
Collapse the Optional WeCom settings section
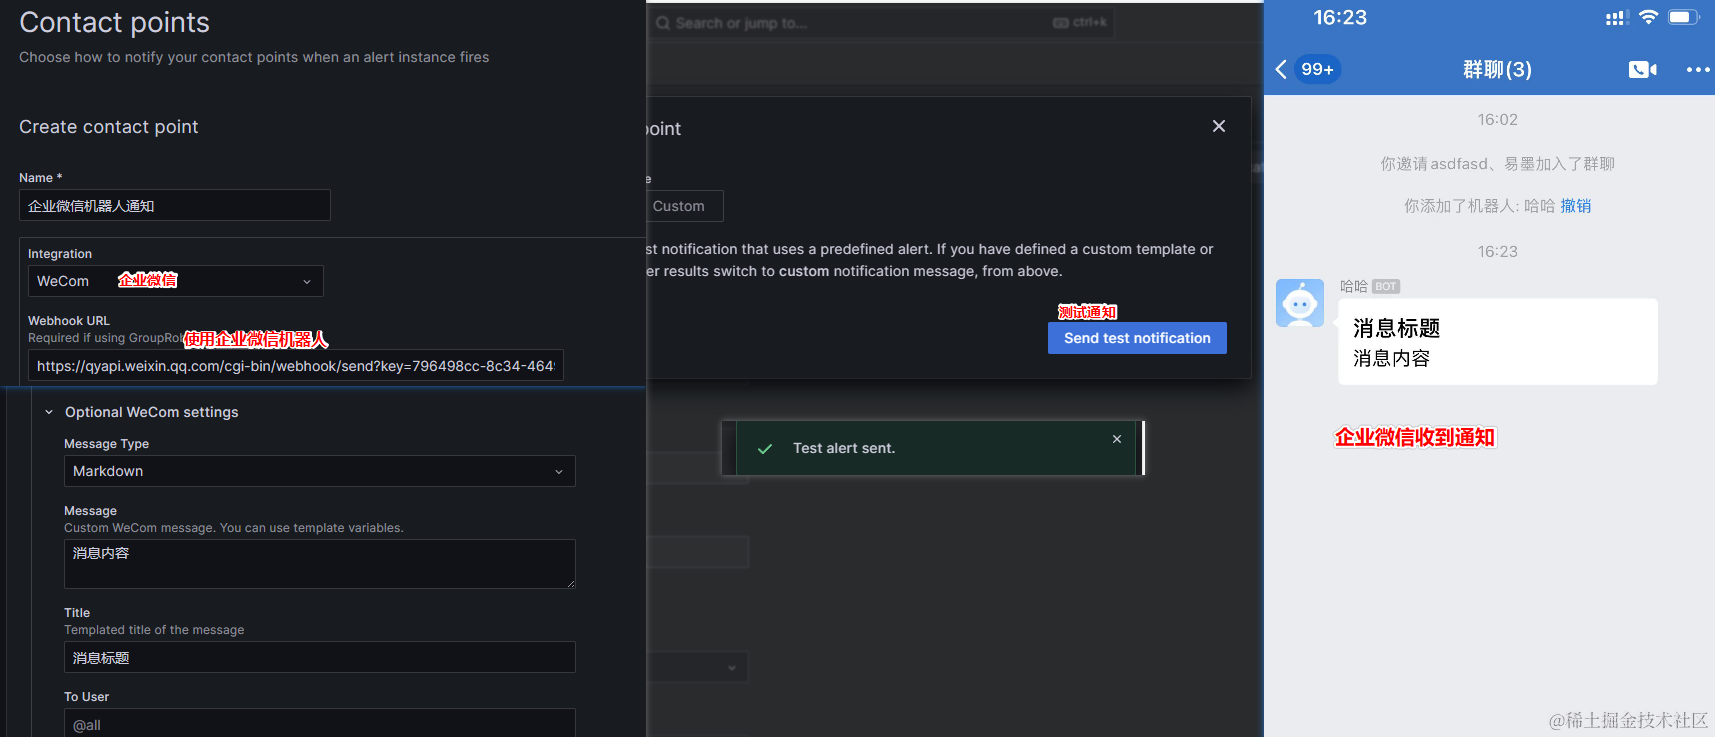point(49,412)
